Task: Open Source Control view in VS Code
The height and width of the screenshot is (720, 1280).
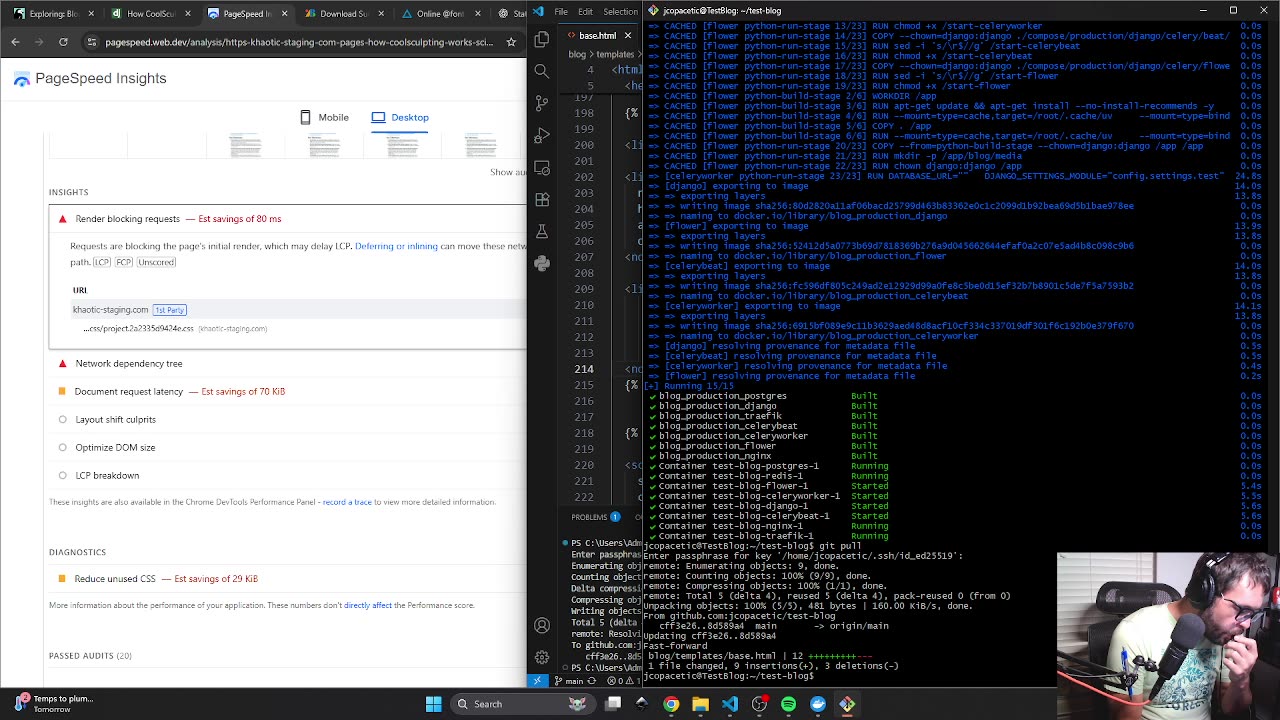Action: [542, 103]
